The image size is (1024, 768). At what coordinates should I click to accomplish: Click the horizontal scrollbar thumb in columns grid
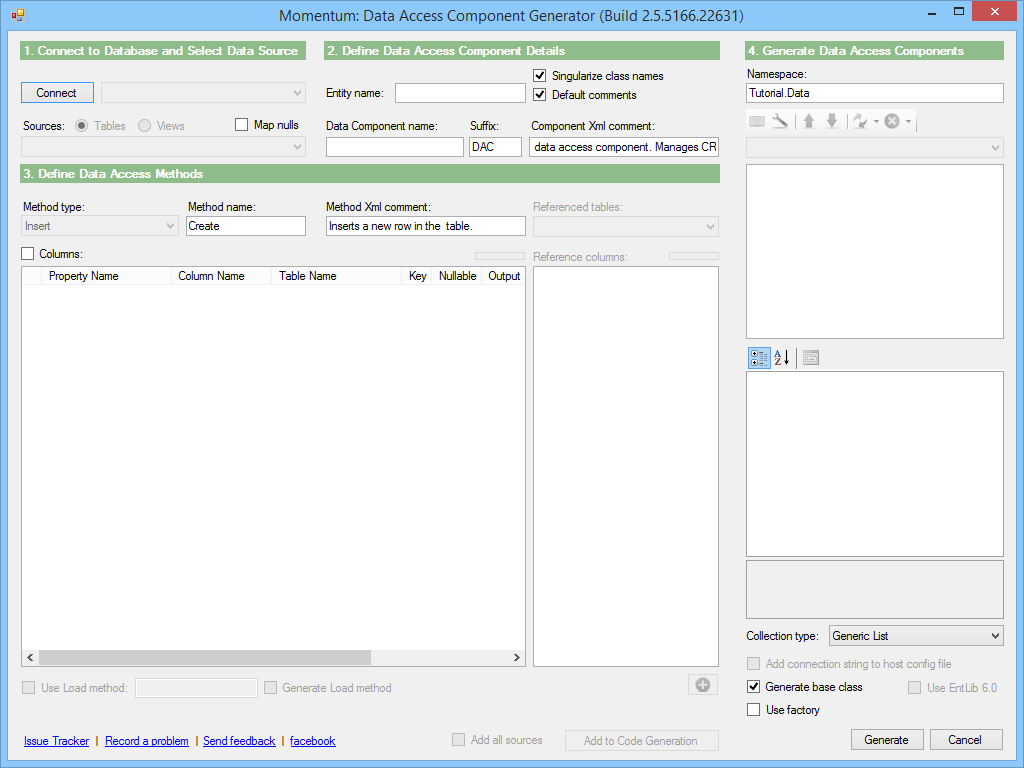pos(205,658)
